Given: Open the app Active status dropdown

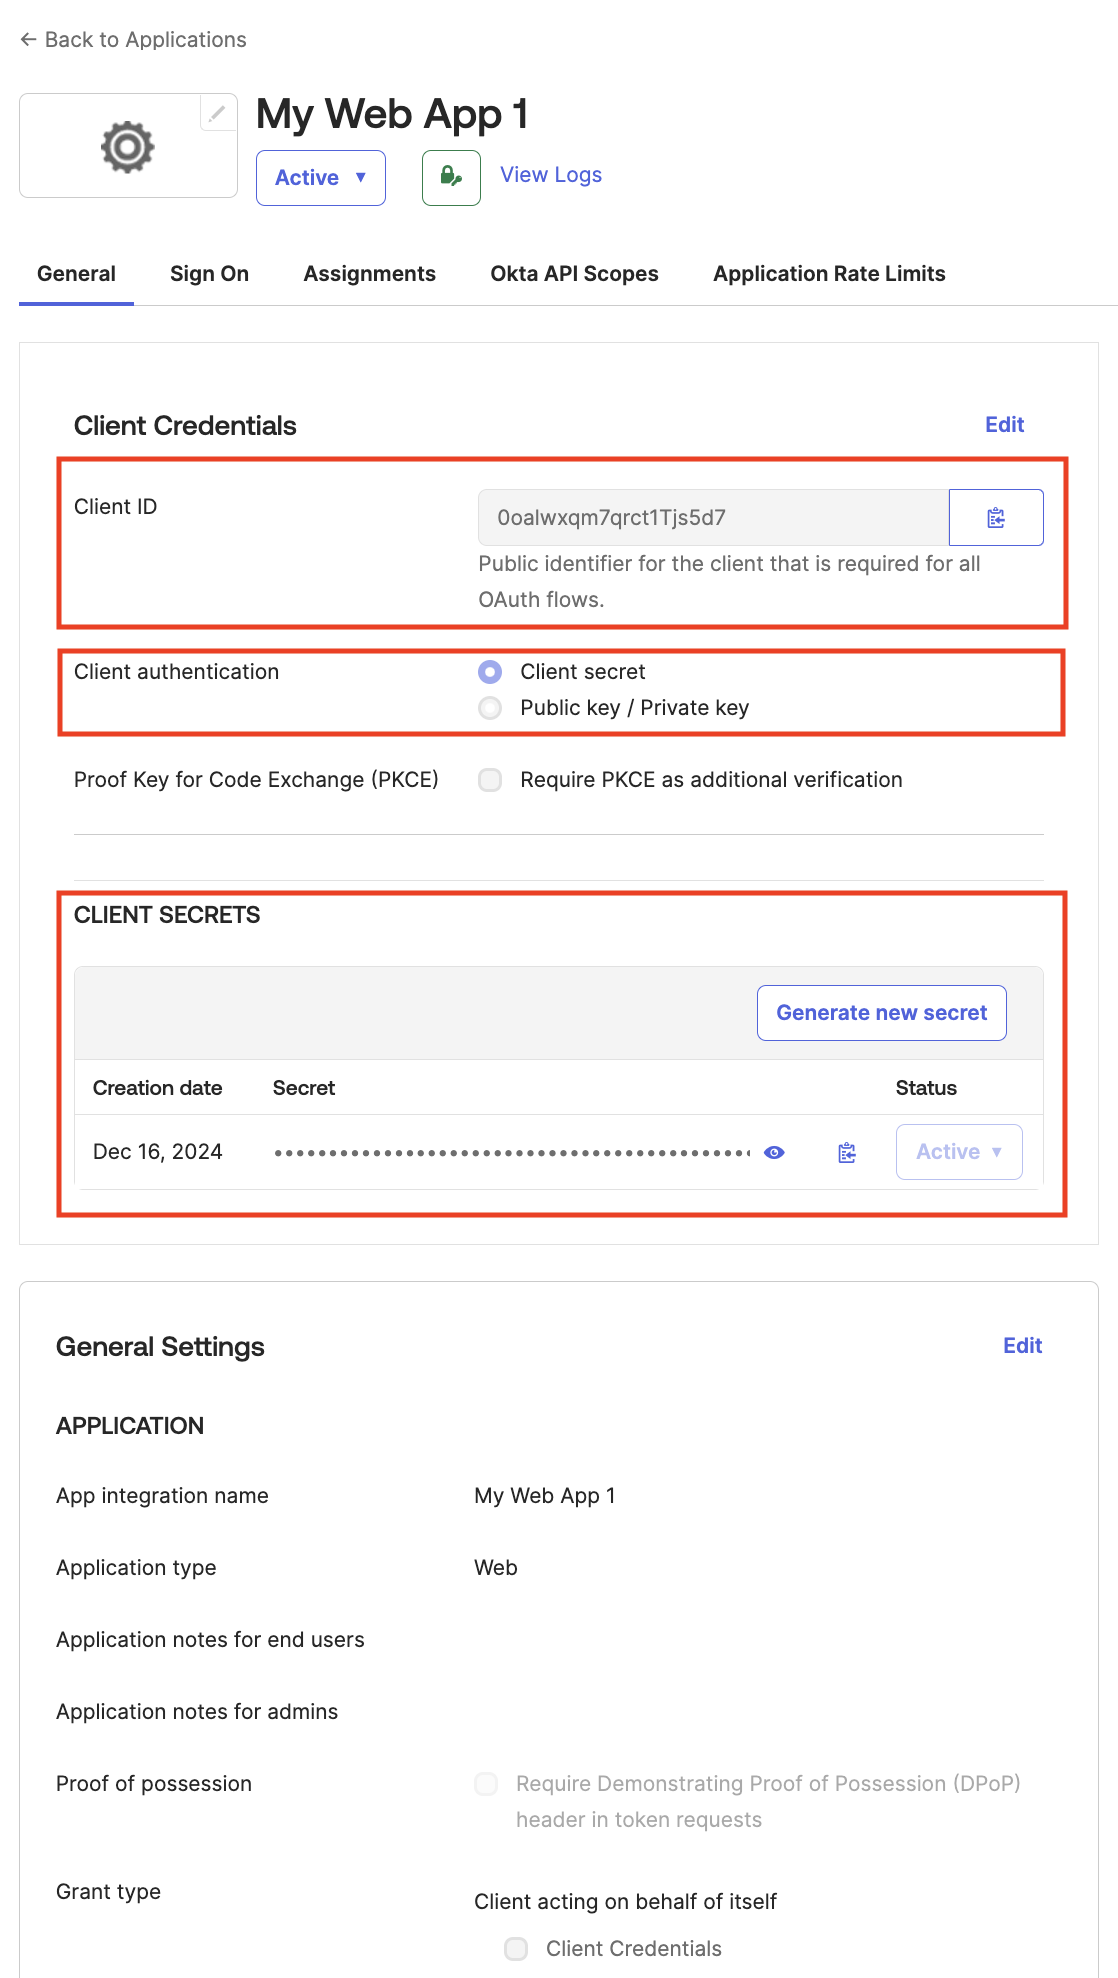Looking at the screenshot, I should [x=320, y=177].
